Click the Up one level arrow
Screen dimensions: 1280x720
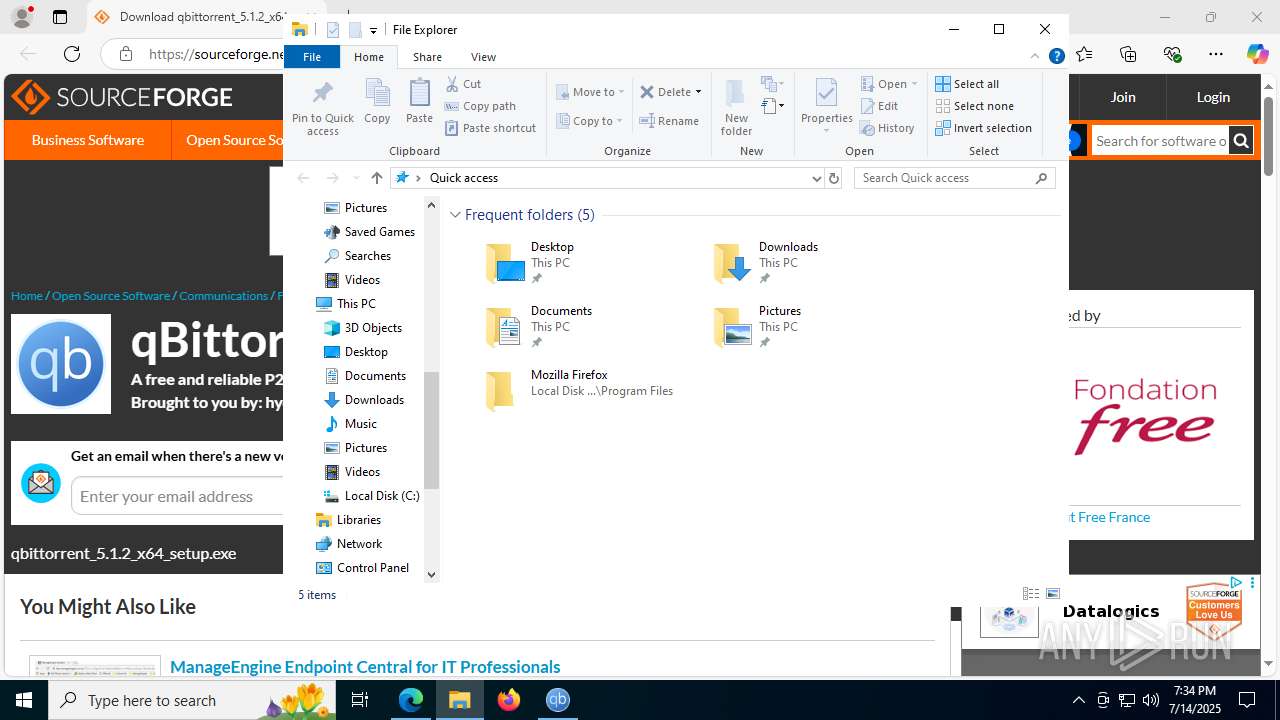coord(376,178)
